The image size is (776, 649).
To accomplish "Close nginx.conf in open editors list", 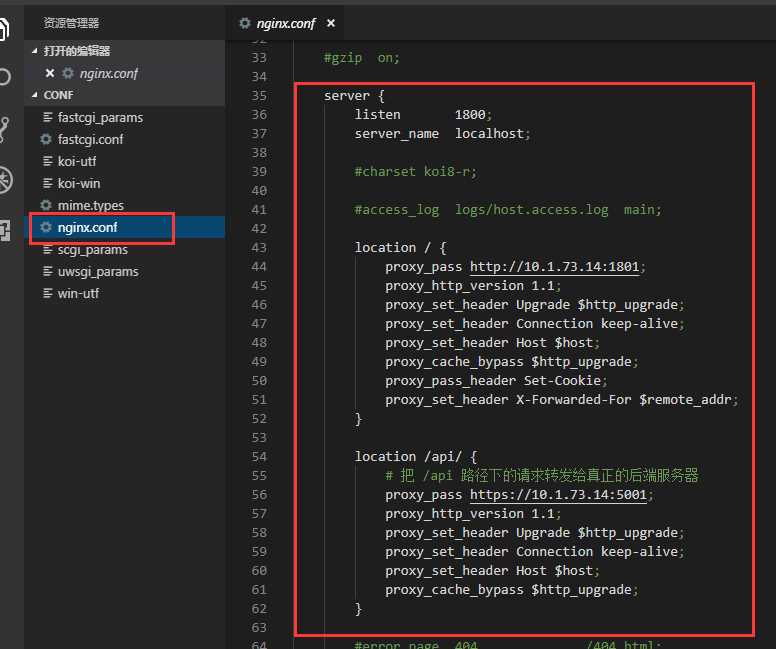I will (x=49, y=73).
